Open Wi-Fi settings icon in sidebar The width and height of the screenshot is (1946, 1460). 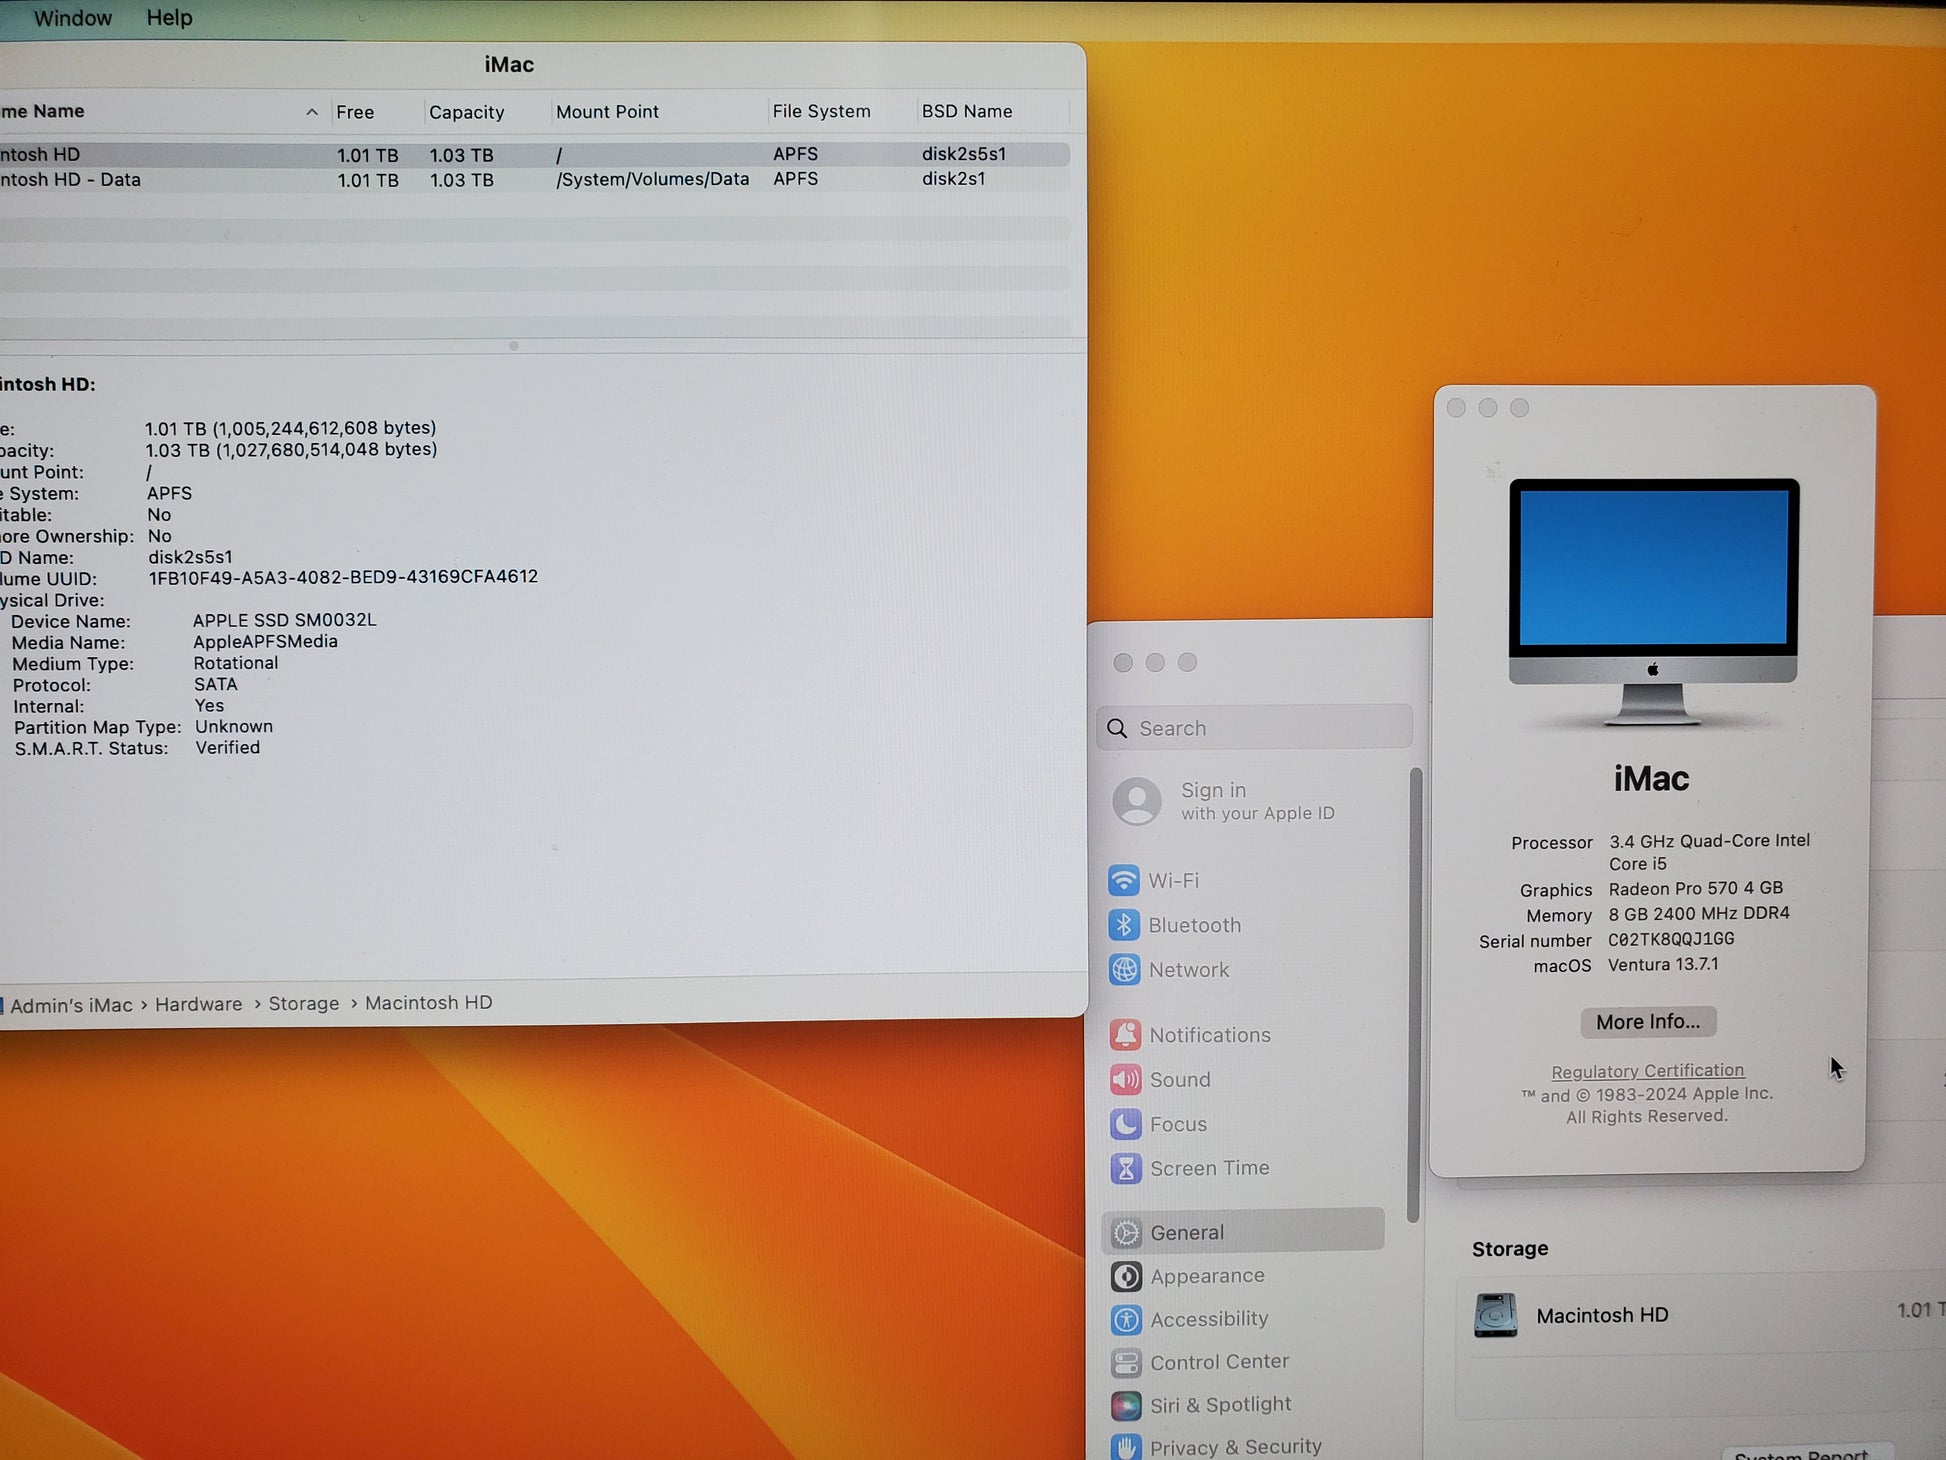pos(1124,880)
